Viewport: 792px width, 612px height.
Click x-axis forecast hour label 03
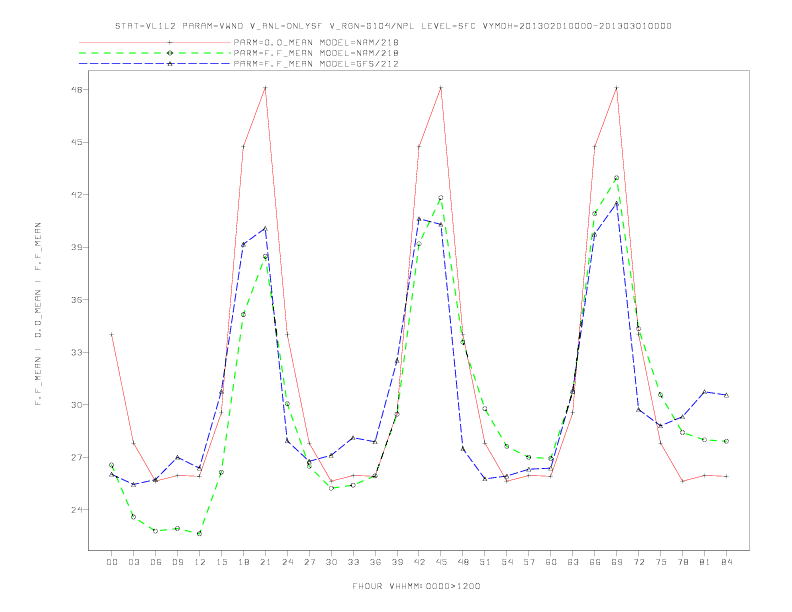point(133,562)
